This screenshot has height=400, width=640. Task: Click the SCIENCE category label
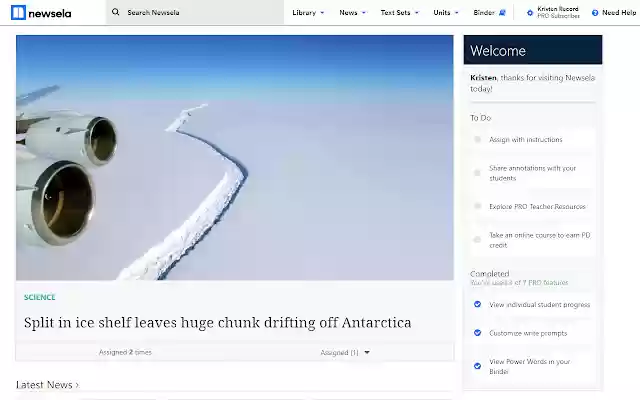click(40, 297)
